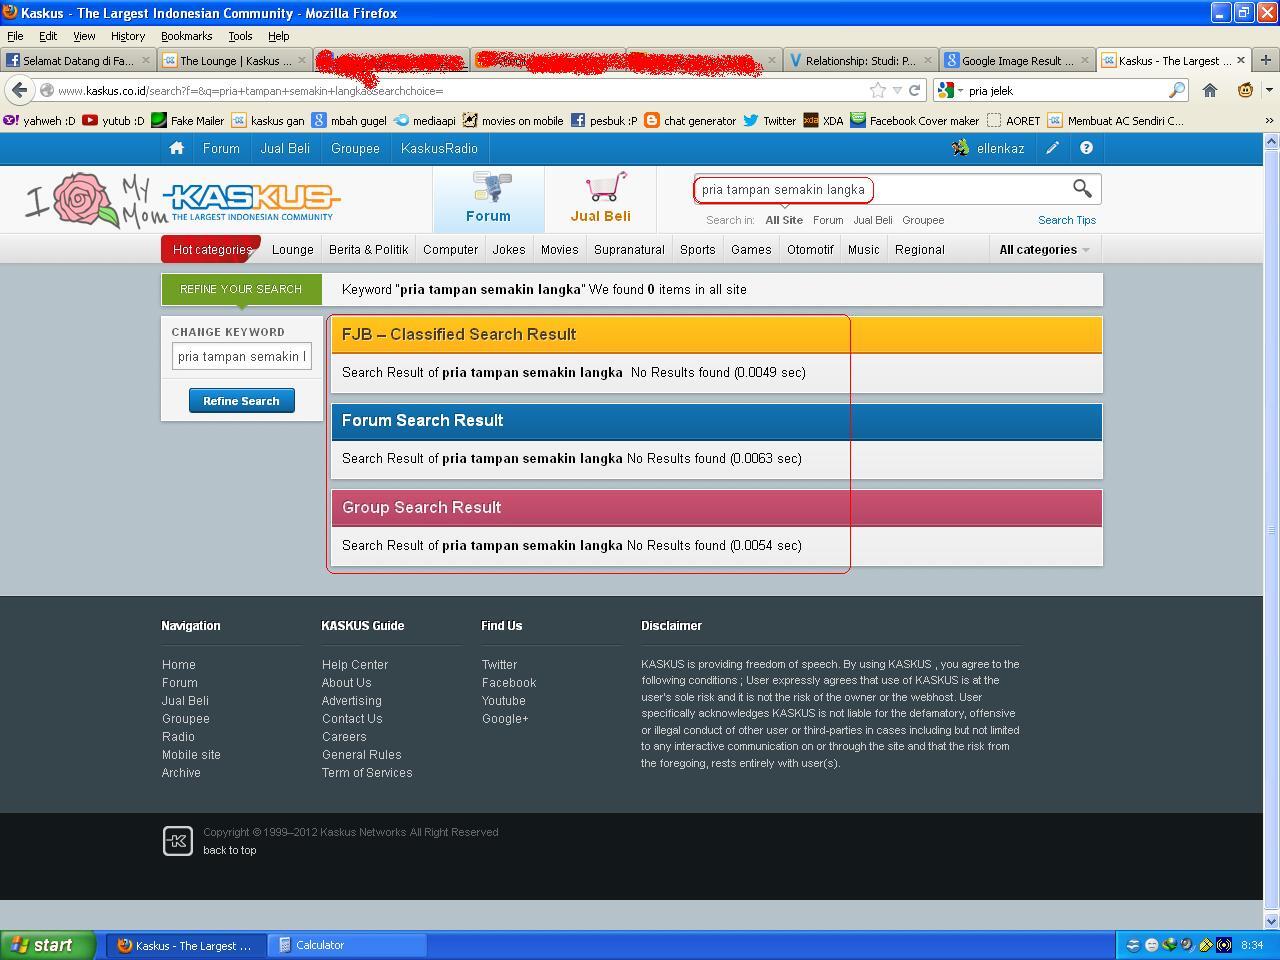Open the Tools menu
Image resolution: width=1280 pixels, height=960 pixels.
[240, 36]
